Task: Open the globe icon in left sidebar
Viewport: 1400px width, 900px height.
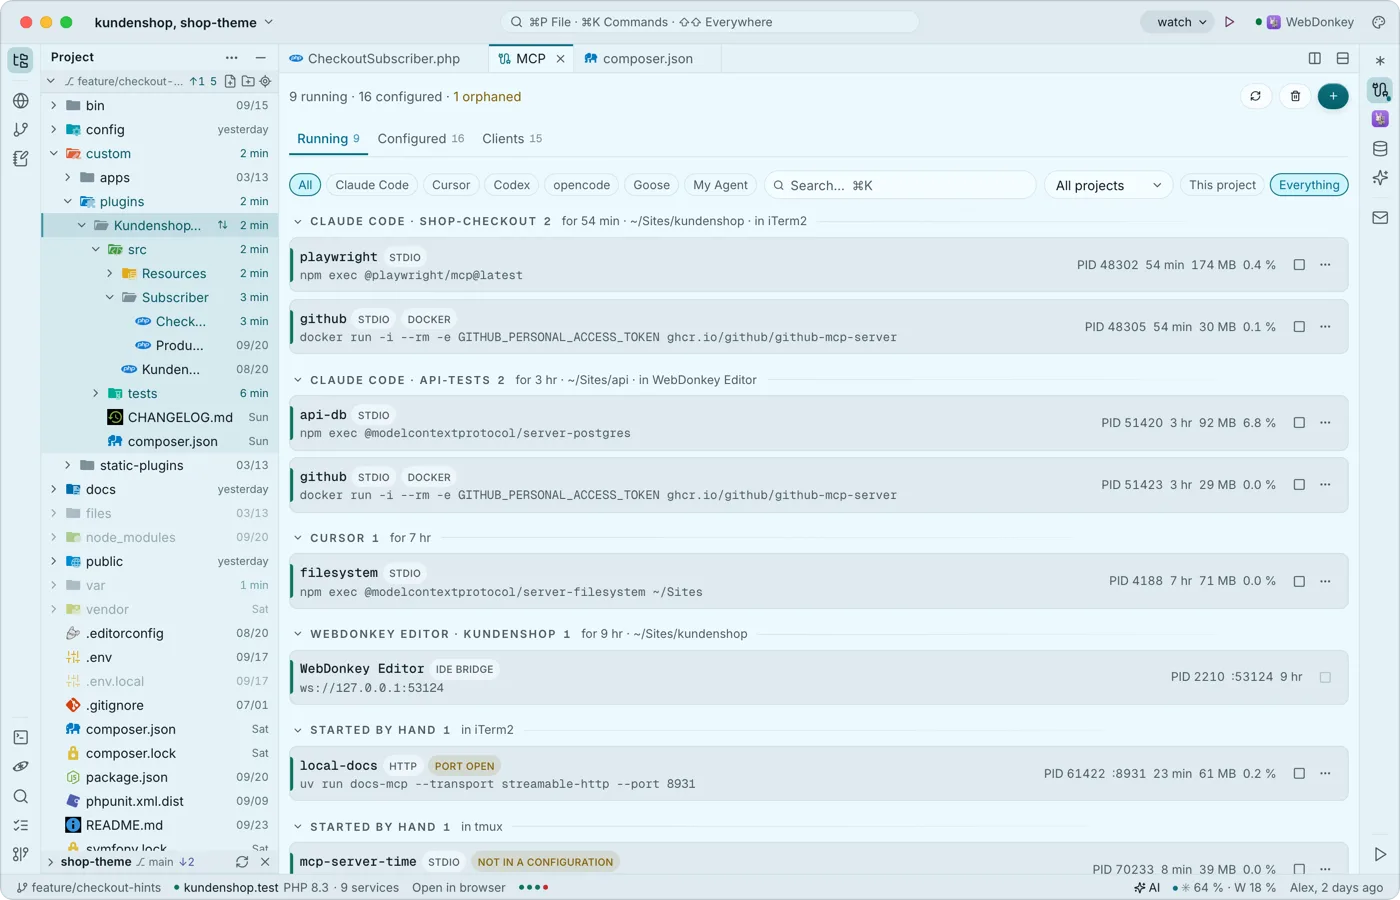Action: click(20, 100)
